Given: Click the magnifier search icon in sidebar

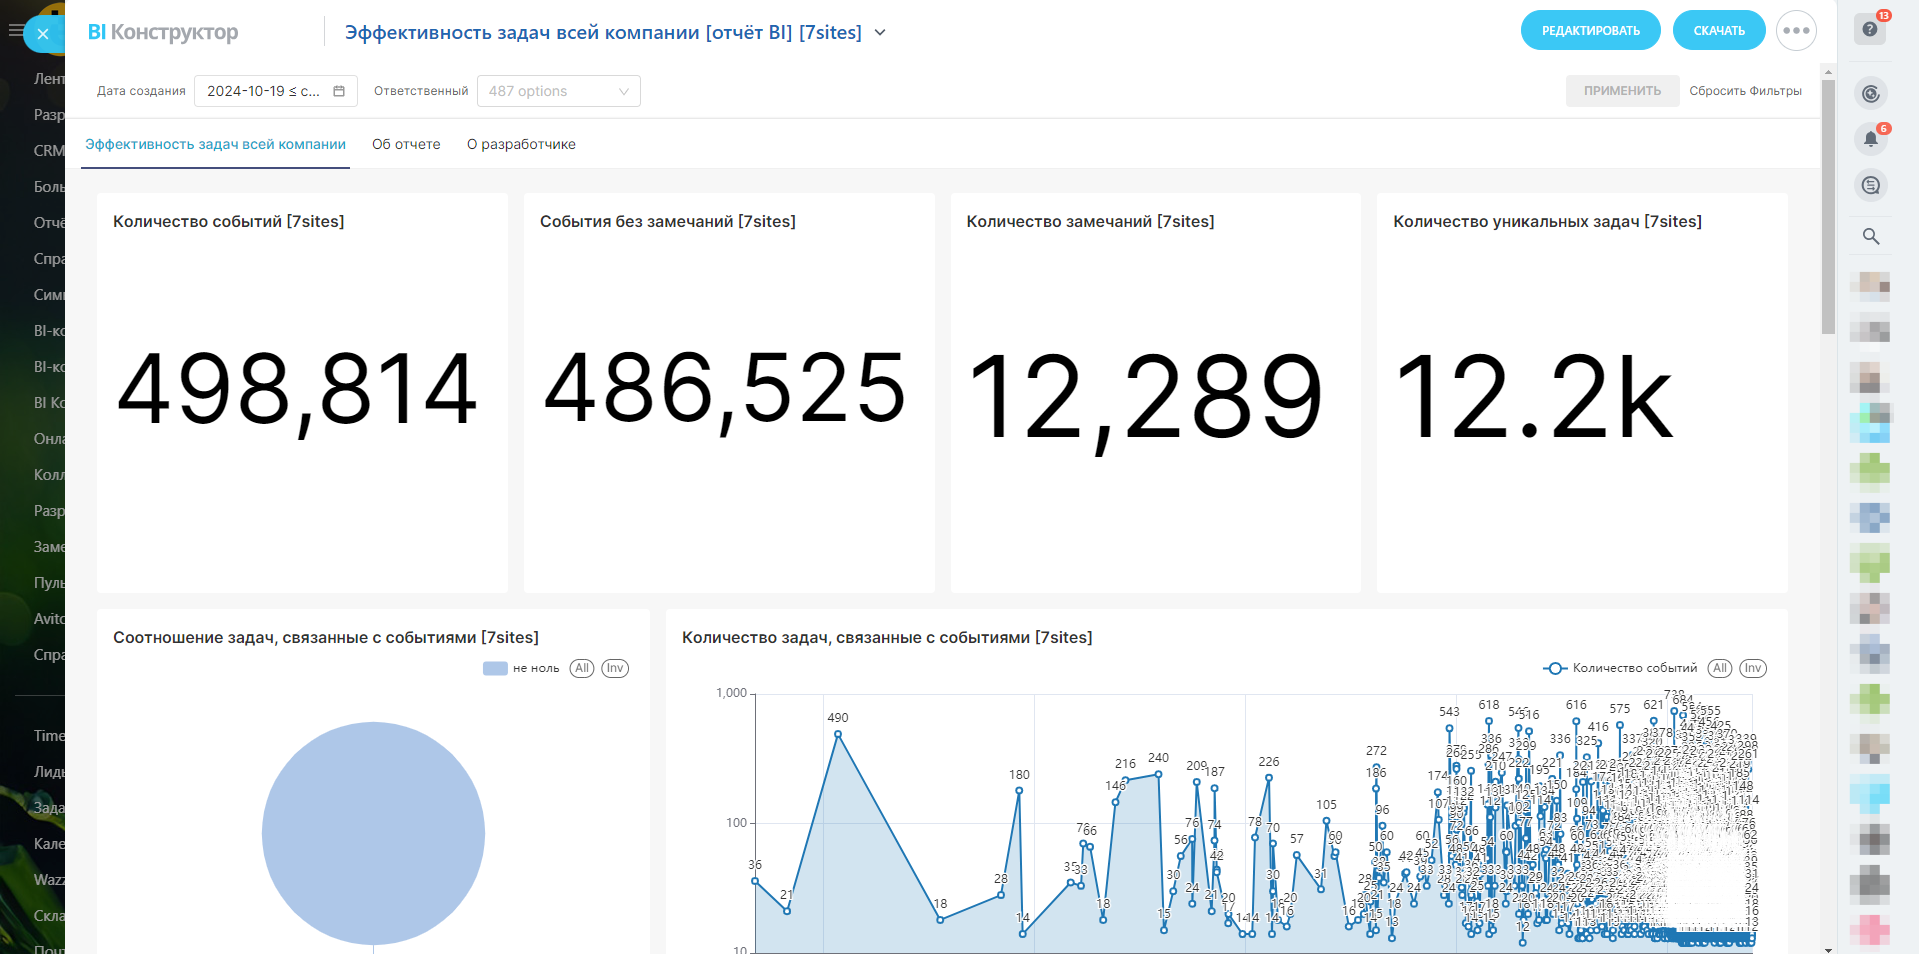Looking at the screenshot, I should [1870, 237].
